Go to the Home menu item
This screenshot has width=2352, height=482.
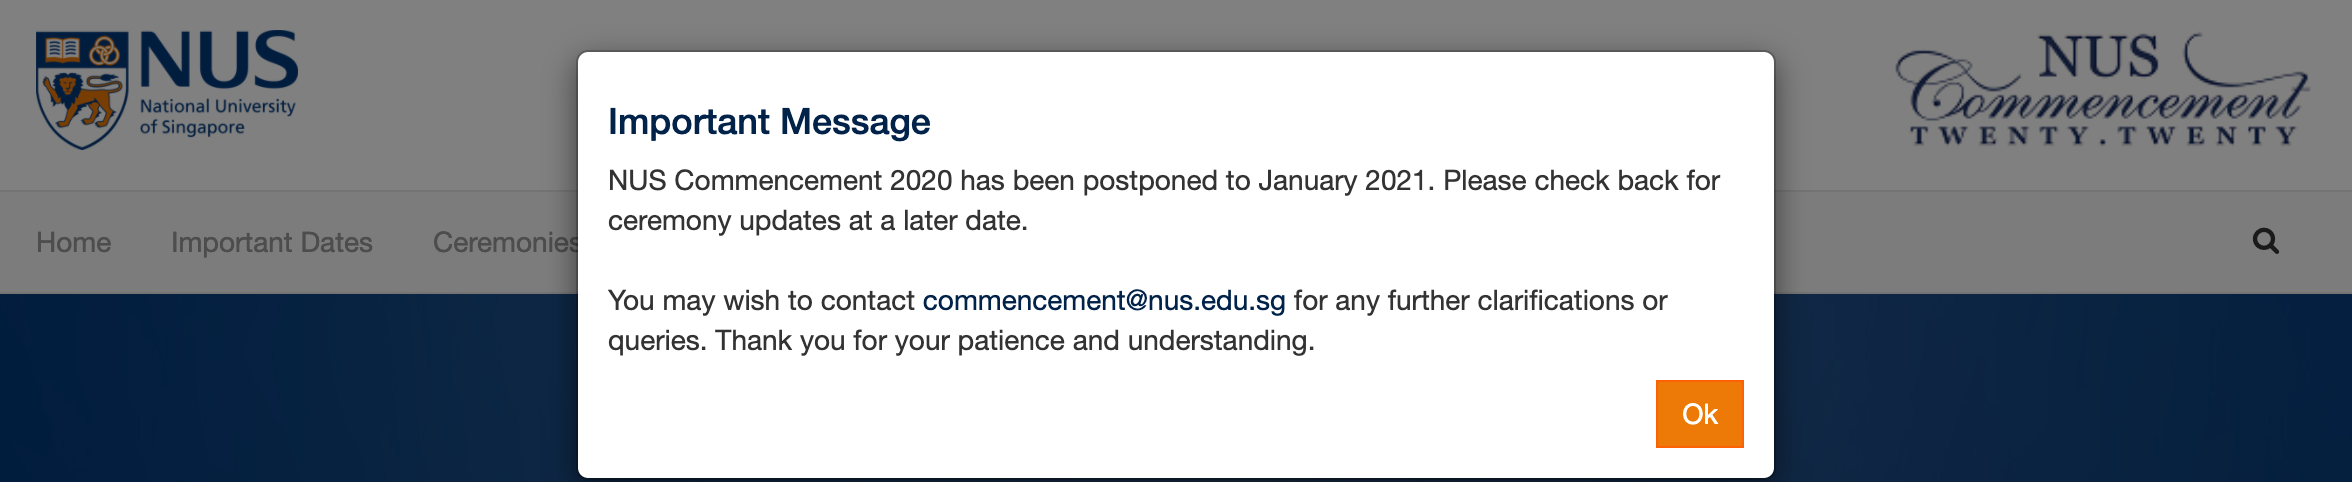pyautogui.click(x=73, y=242)
